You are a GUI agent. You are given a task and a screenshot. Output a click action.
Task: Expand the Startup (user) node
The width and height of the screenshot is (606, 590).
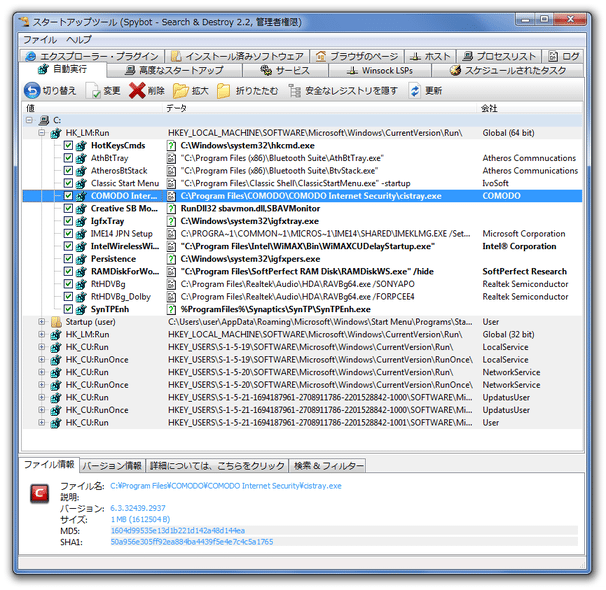(41, 321)
